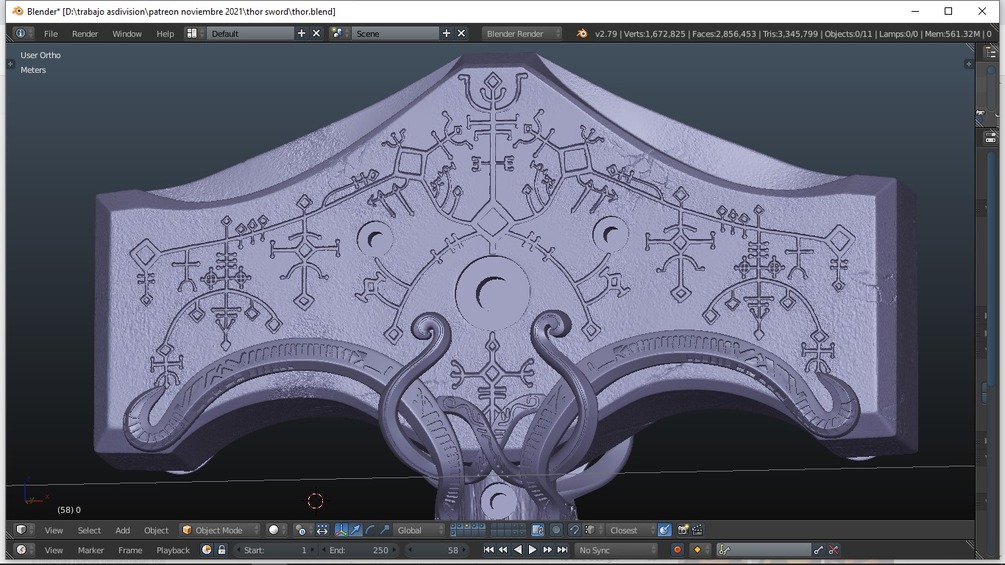1005x565 pixels.
Task: Delete the Default screen layout
Action: click(316, 33)
